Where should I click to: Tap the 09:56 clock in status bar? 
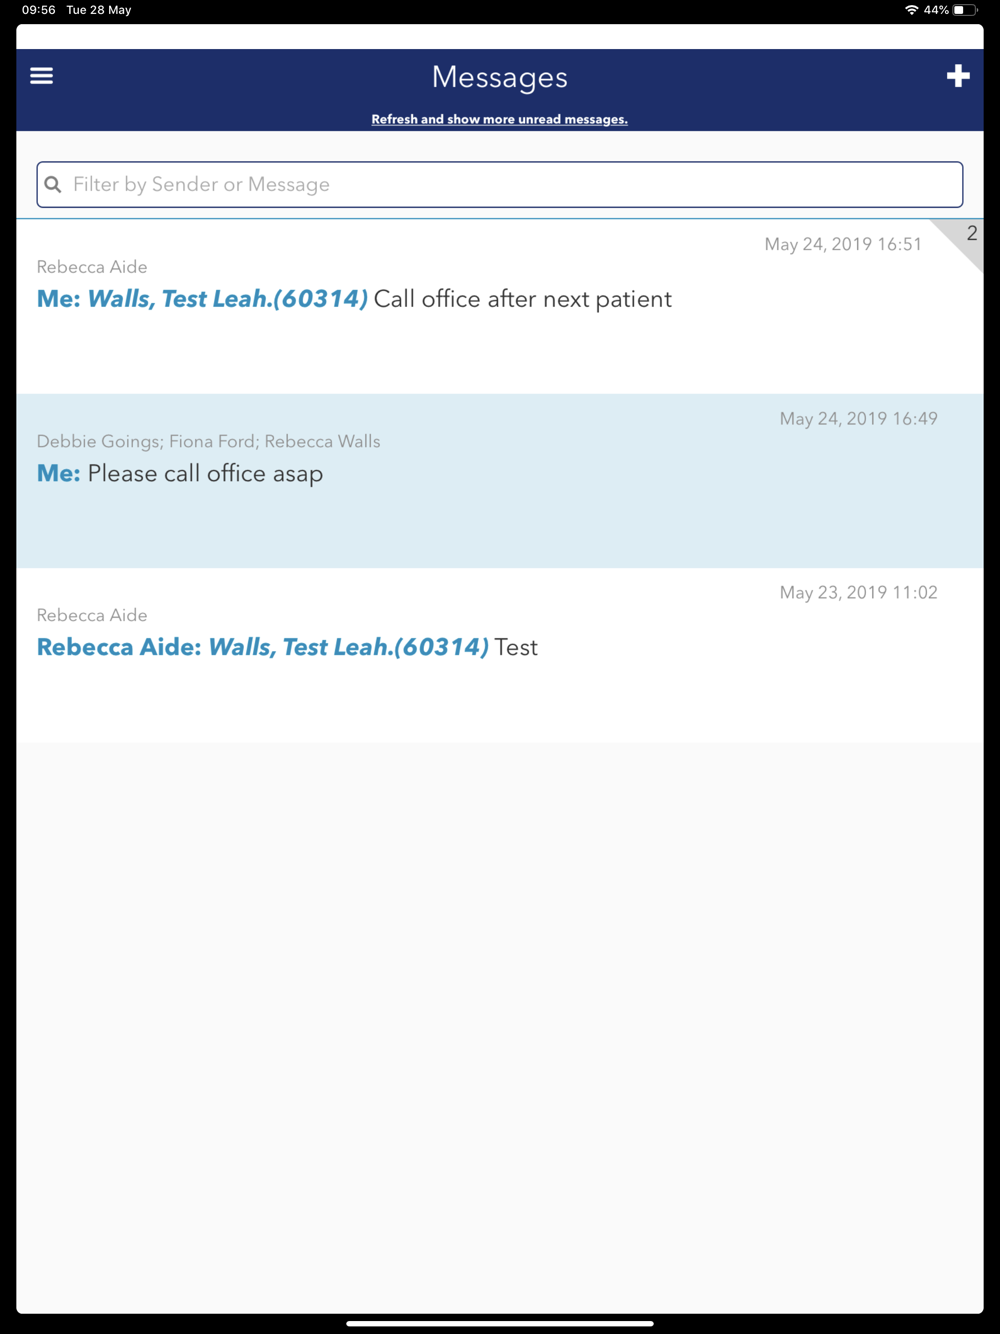pos(39,10)
